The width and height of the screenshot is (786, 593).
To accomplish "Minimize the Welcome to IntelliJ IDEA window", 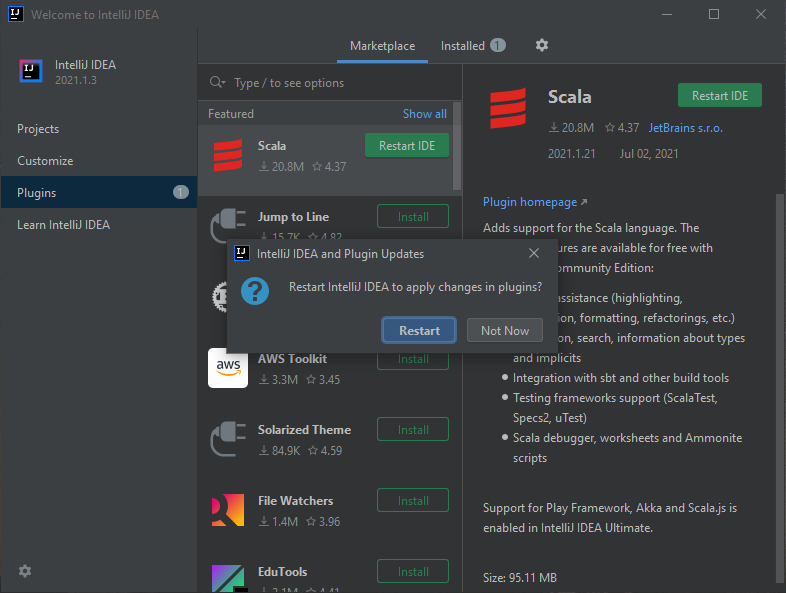I will (x=667, y=14).
